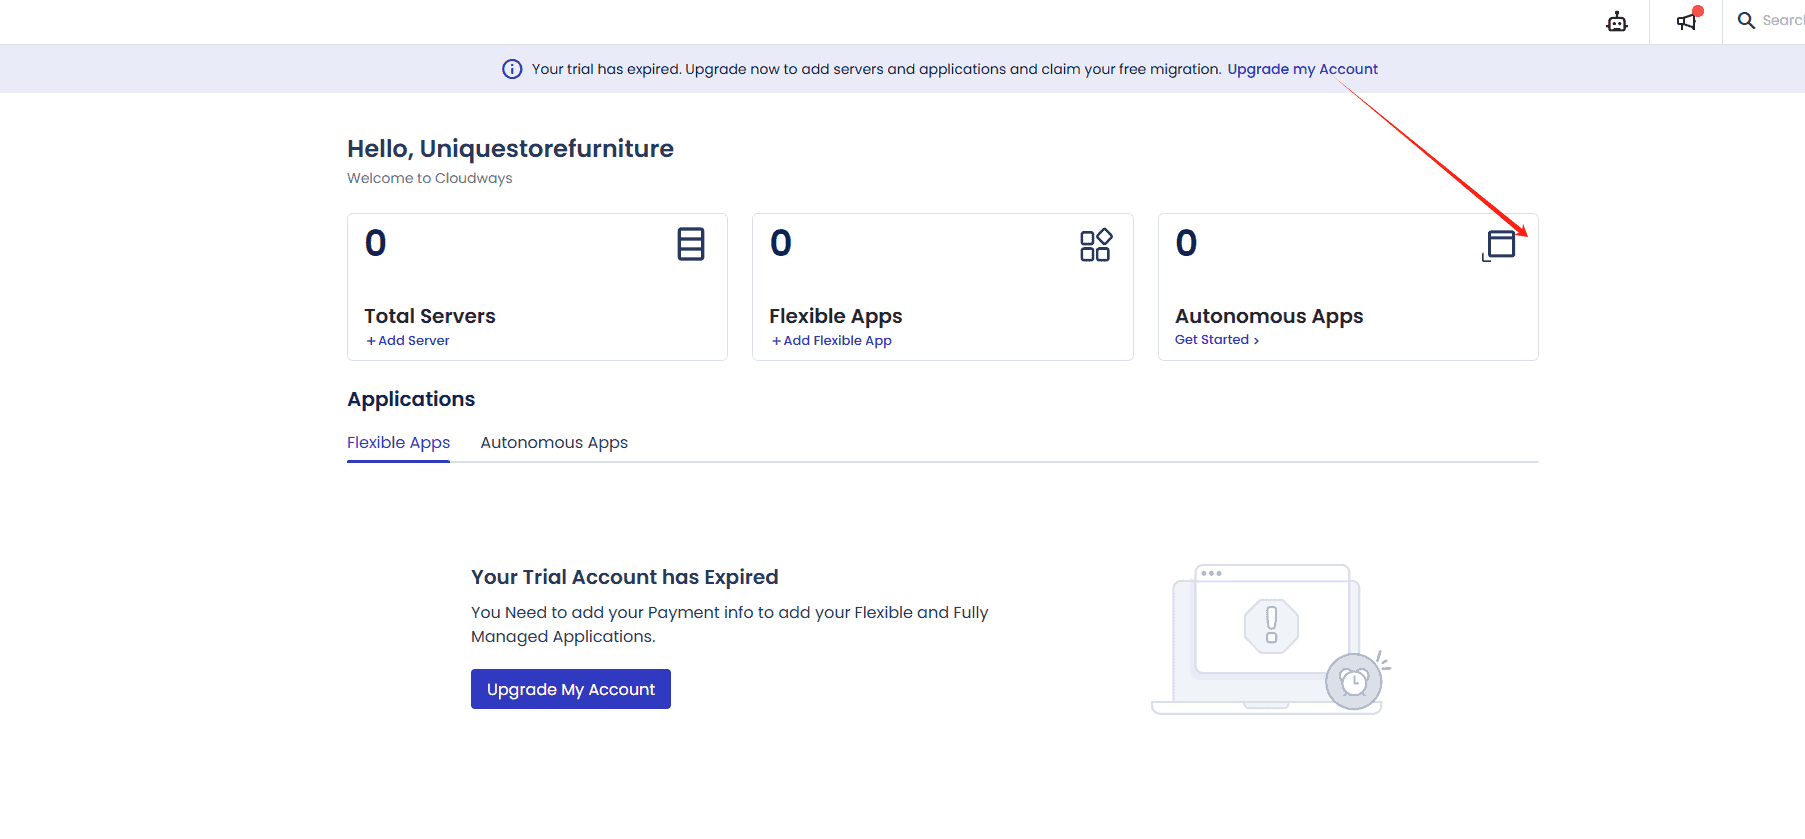Click the window icon in Autonomous Apps card
The width and height of the screenshot is (1805, 839).
point(1499,245)
